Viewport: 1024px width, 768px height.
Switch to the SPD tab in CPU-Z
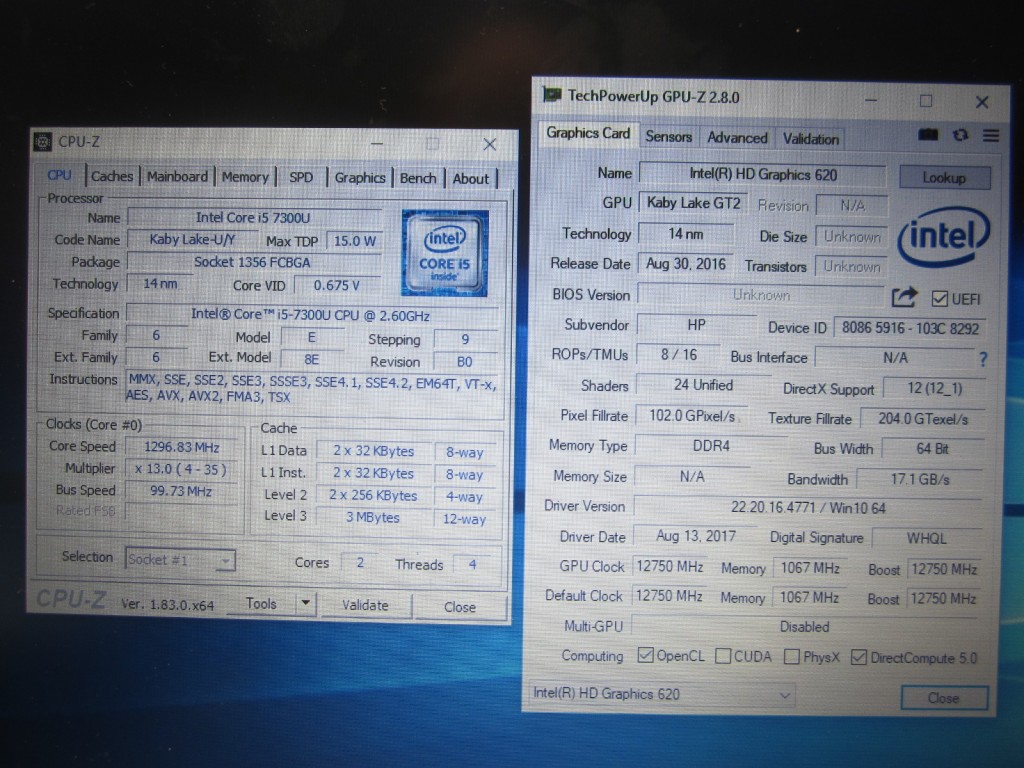tap(301, 178)
